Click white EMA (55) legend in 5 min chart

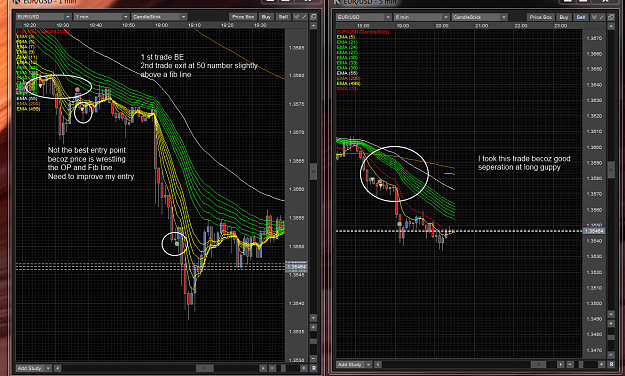coord(347,73)
